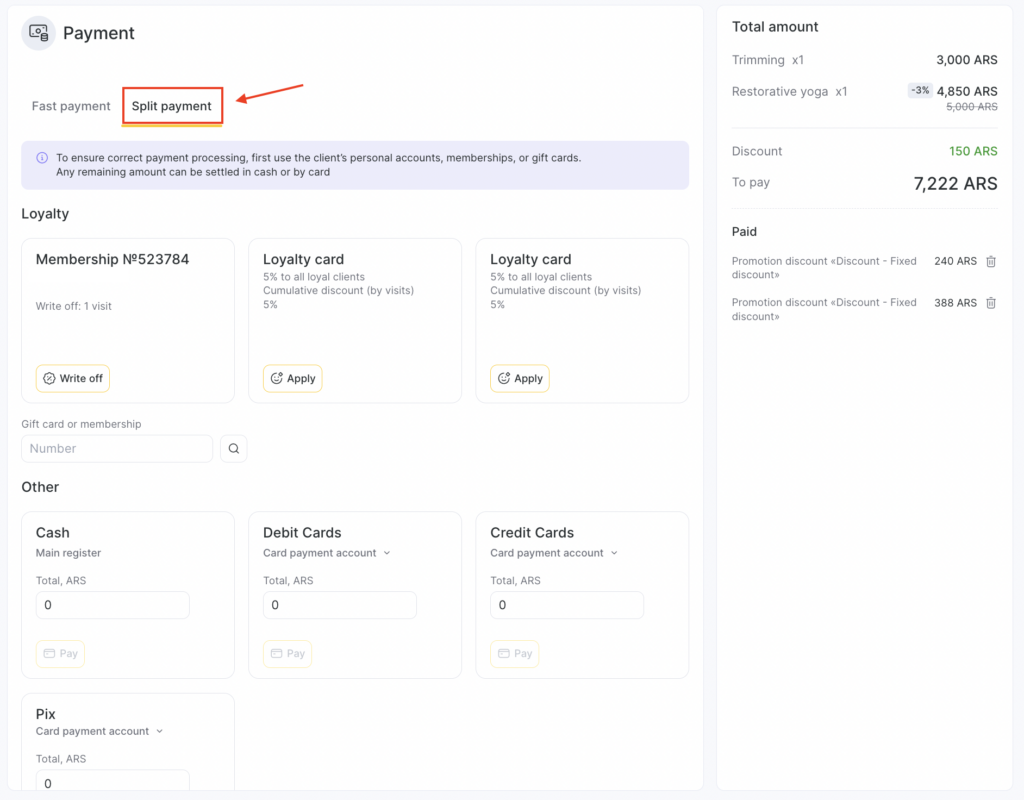Apply the second Loyalty card
Image resolution: width=1024 pixels, height=800 pixels.
tap(519, 379)
